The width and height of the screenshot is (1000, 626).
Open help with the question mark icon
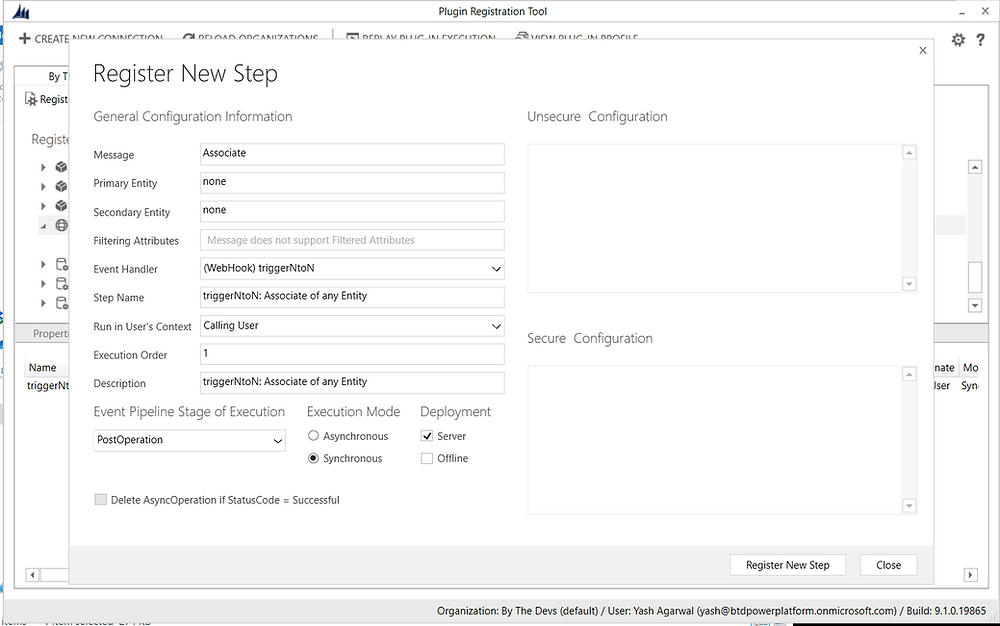980,40
